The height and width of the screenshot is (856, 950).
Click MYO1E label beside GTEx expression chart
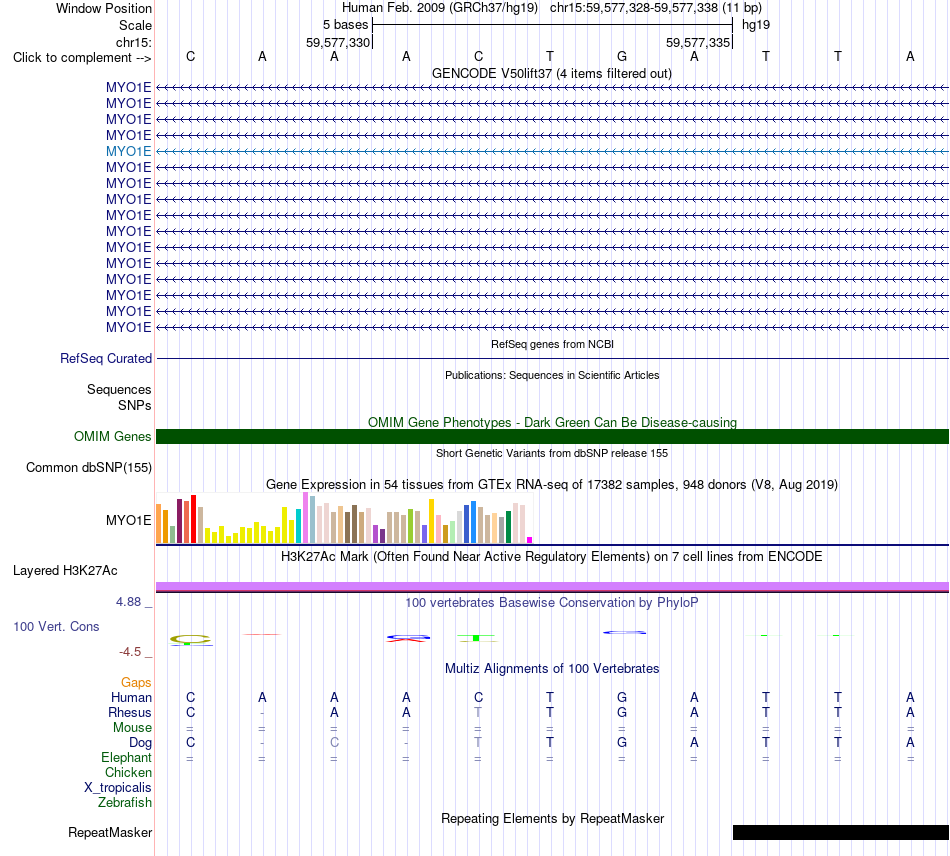[128, 520]
